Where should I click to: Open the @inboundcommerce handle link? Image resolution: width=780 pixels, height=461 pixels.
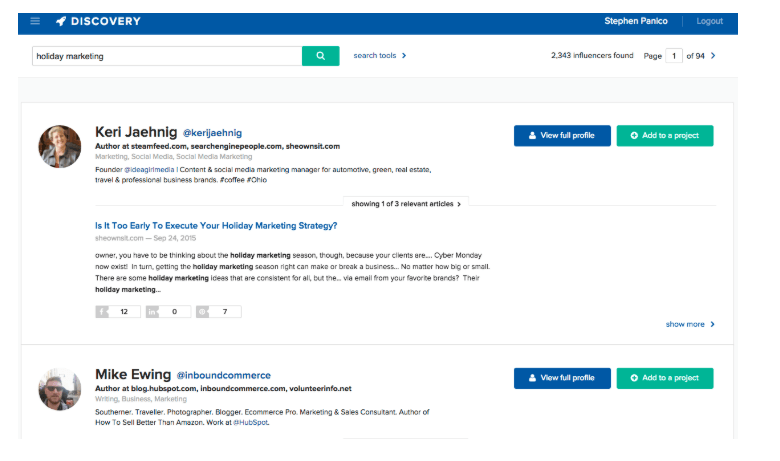pos(224,375)
